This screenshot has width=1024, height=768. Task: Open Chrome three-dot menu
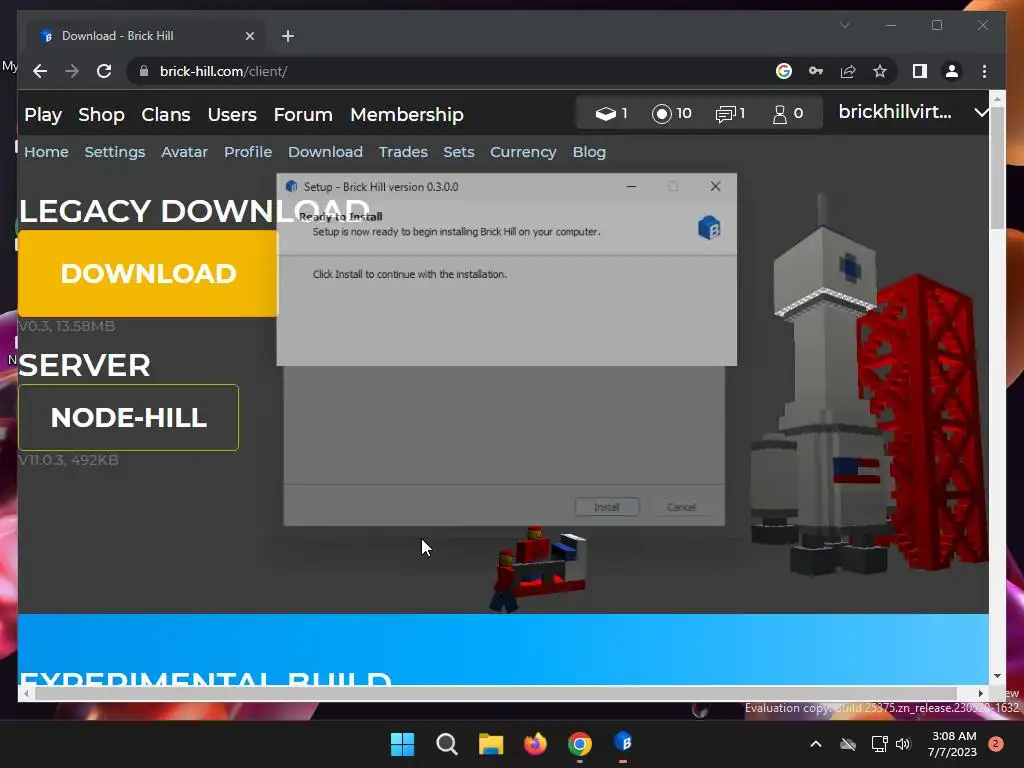pyautogui.click(x=984, y=71)
